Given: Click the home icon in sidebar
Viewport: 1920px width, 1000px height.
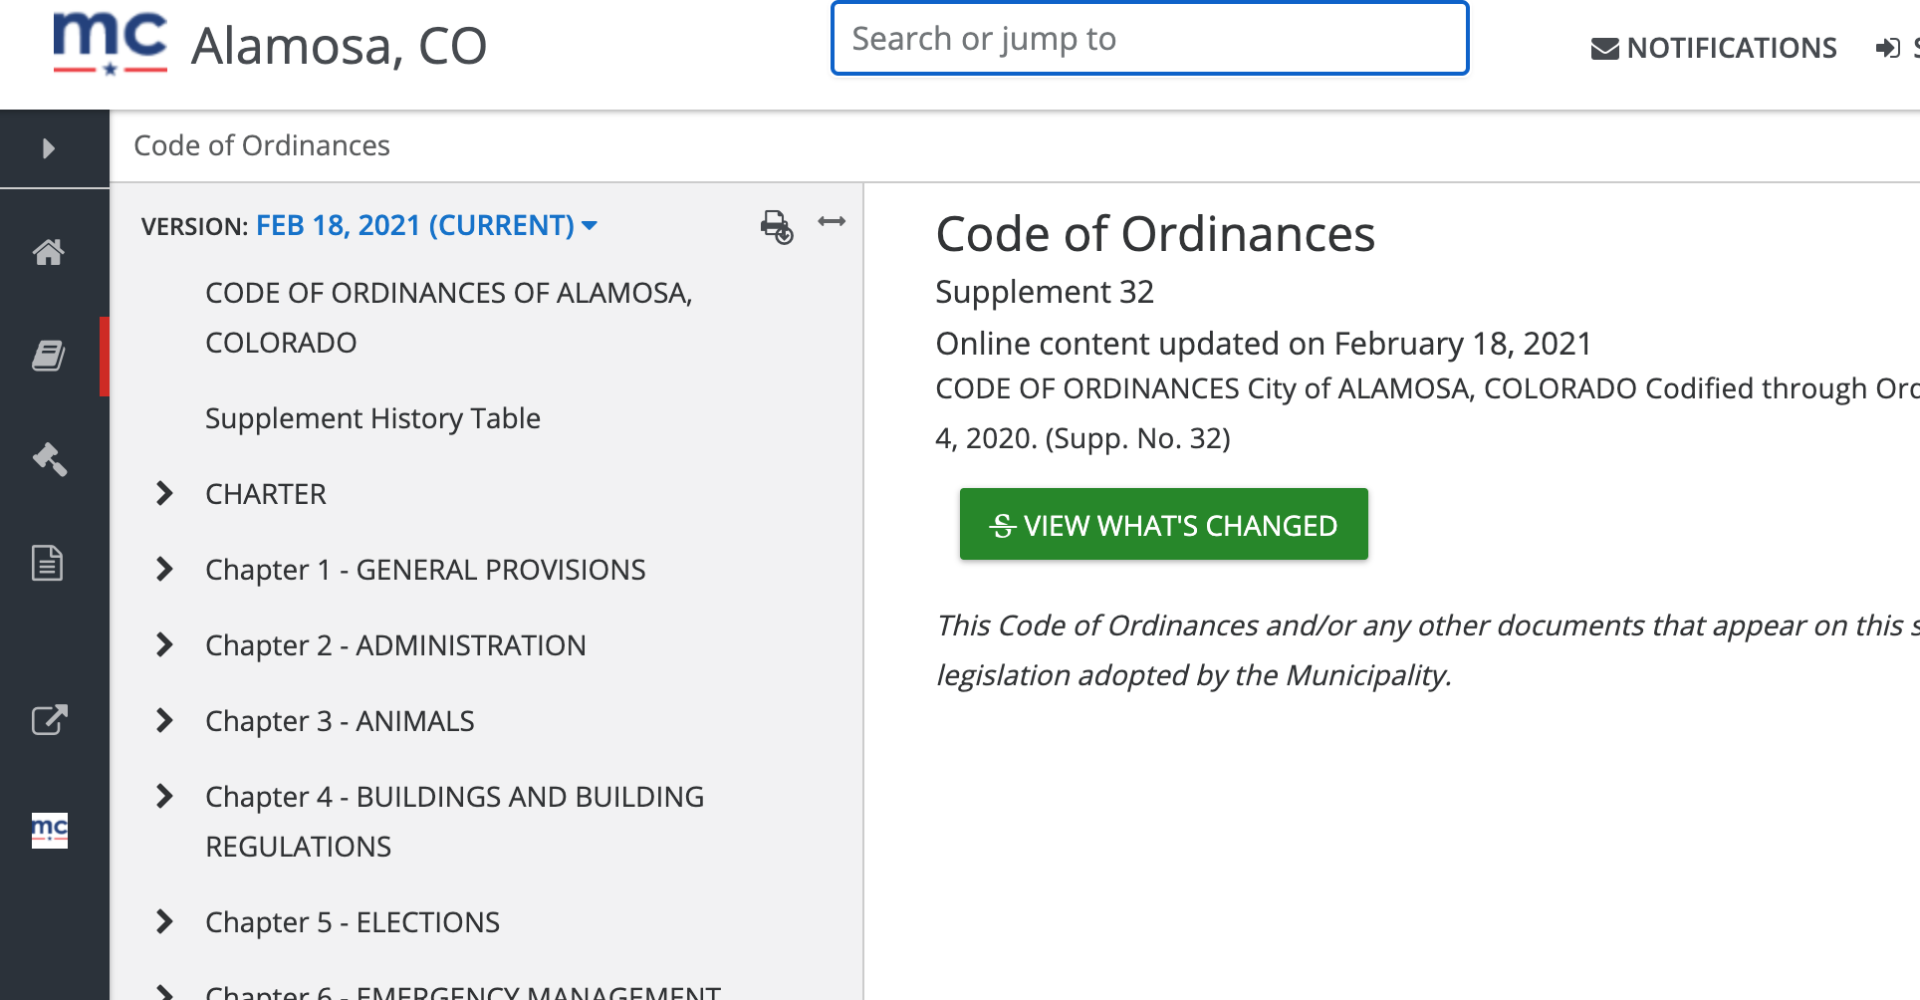Looking at the screenshot, I should [x=48, y=252].
